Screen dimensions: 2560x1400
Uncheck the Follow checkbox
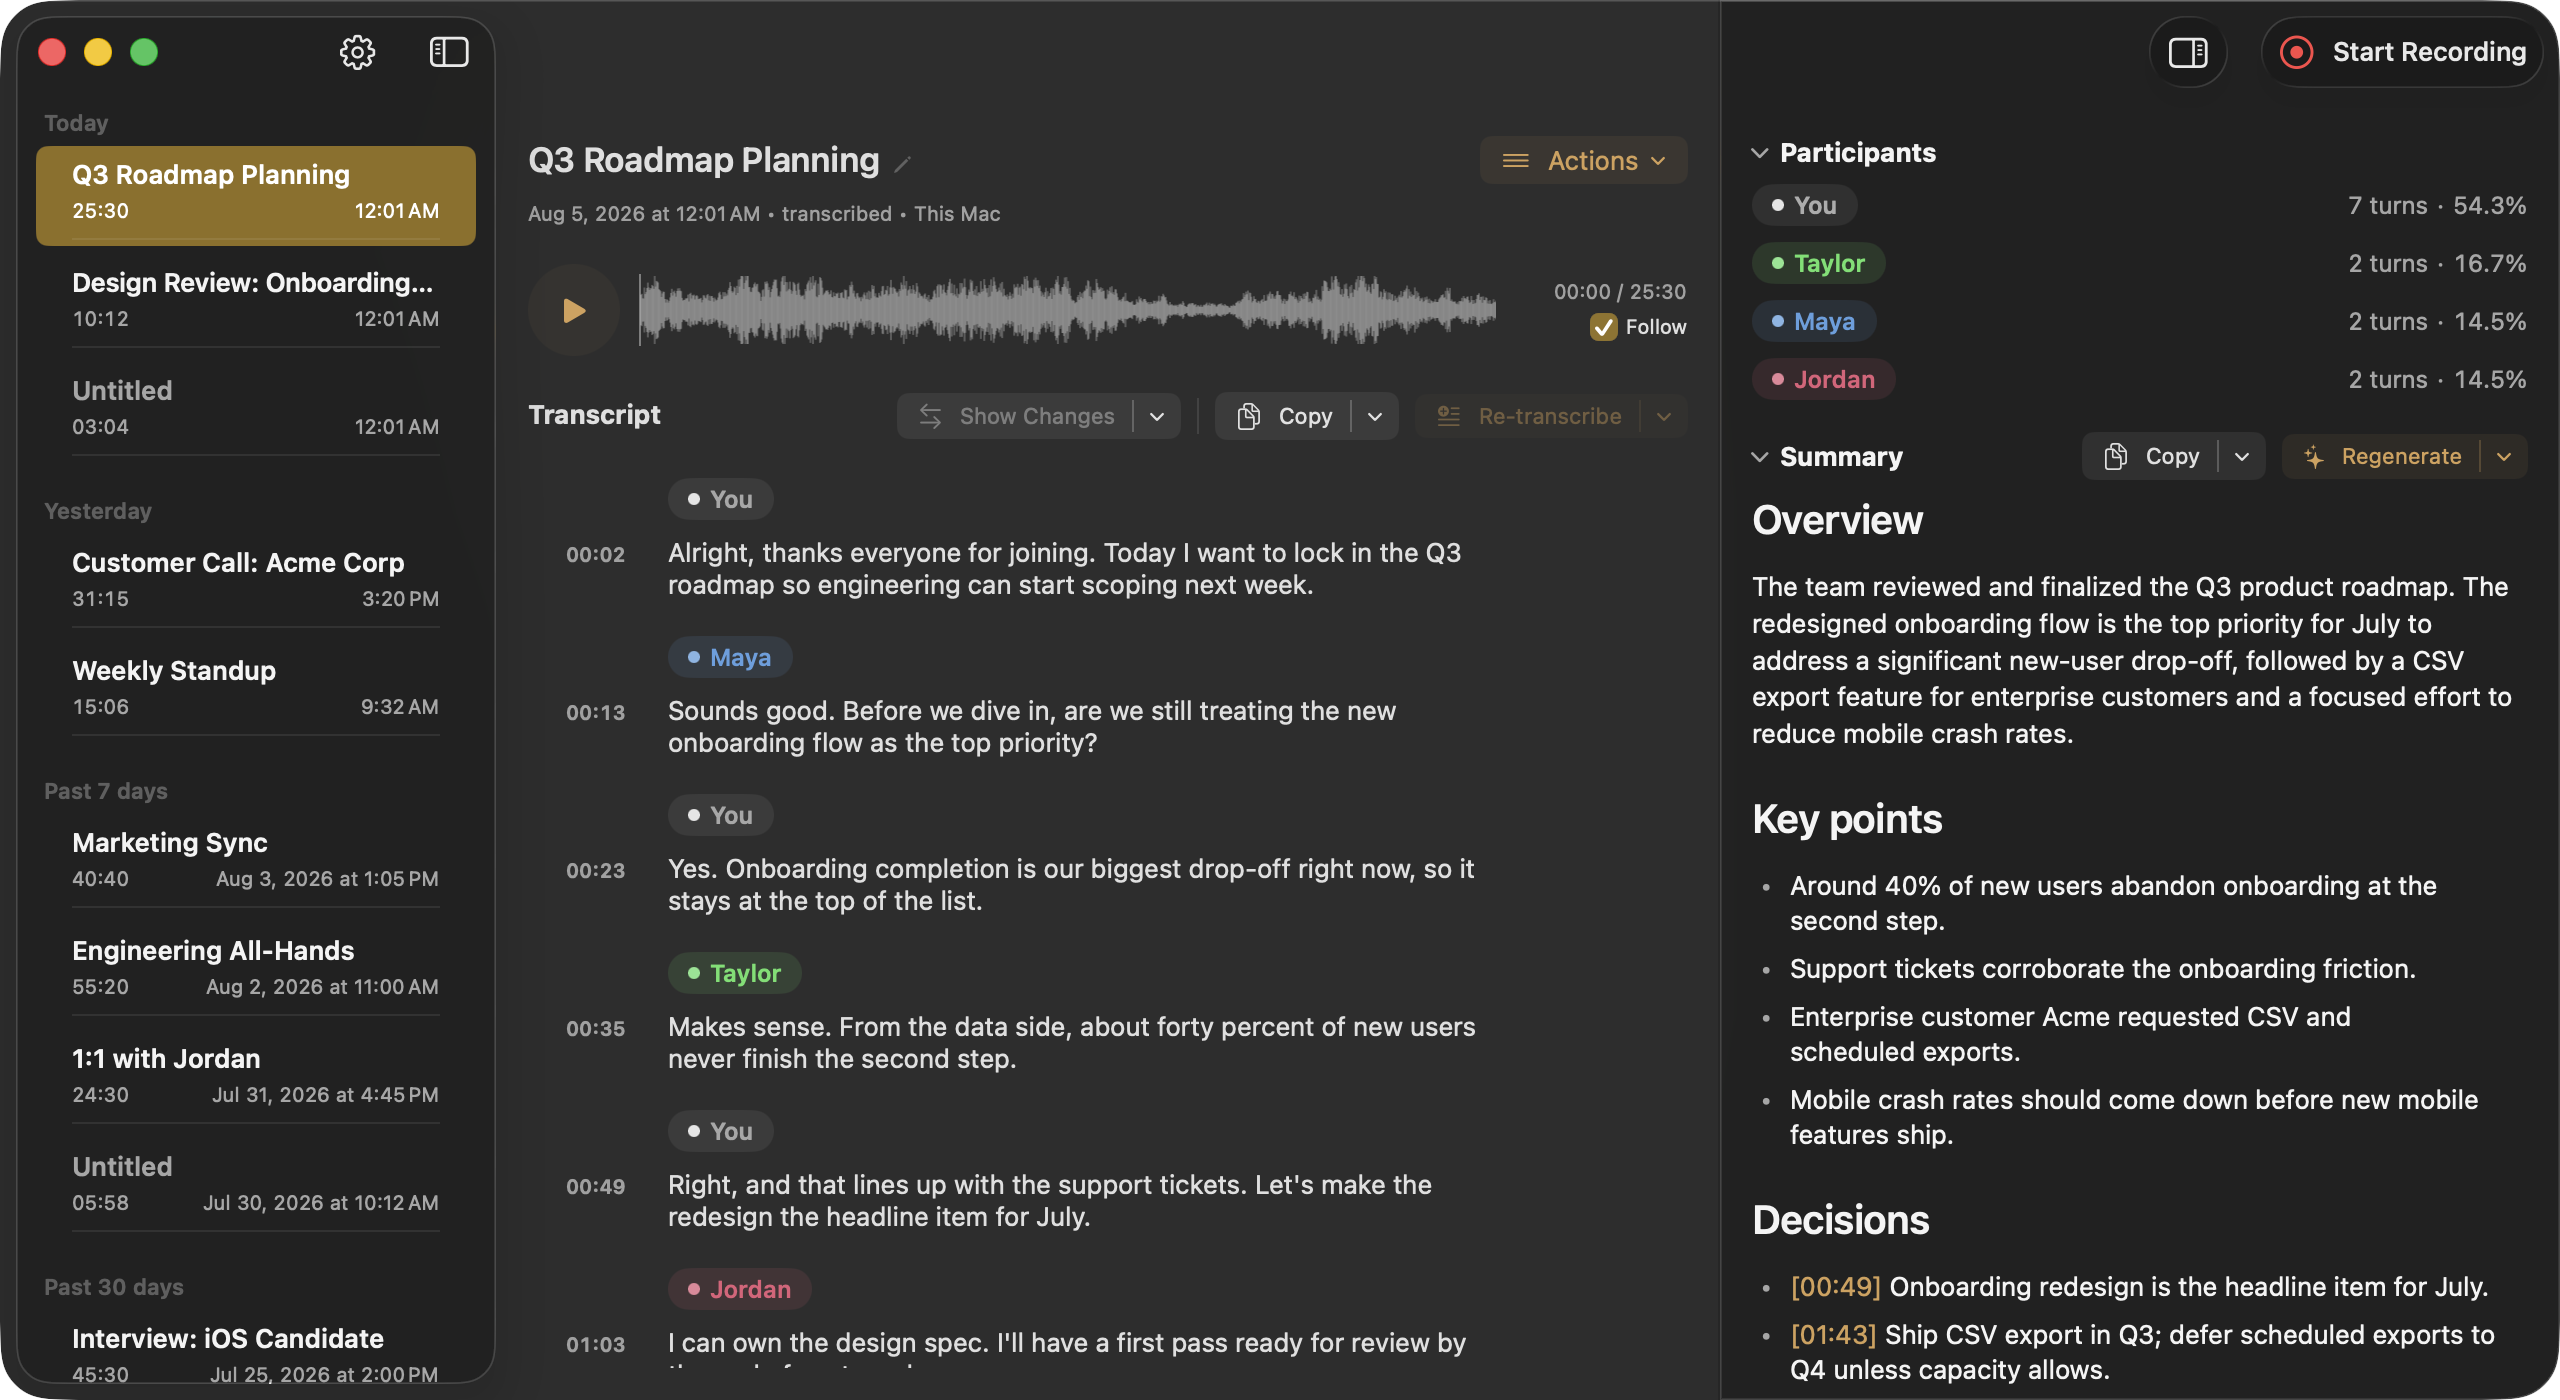(x=1603, y=327)
